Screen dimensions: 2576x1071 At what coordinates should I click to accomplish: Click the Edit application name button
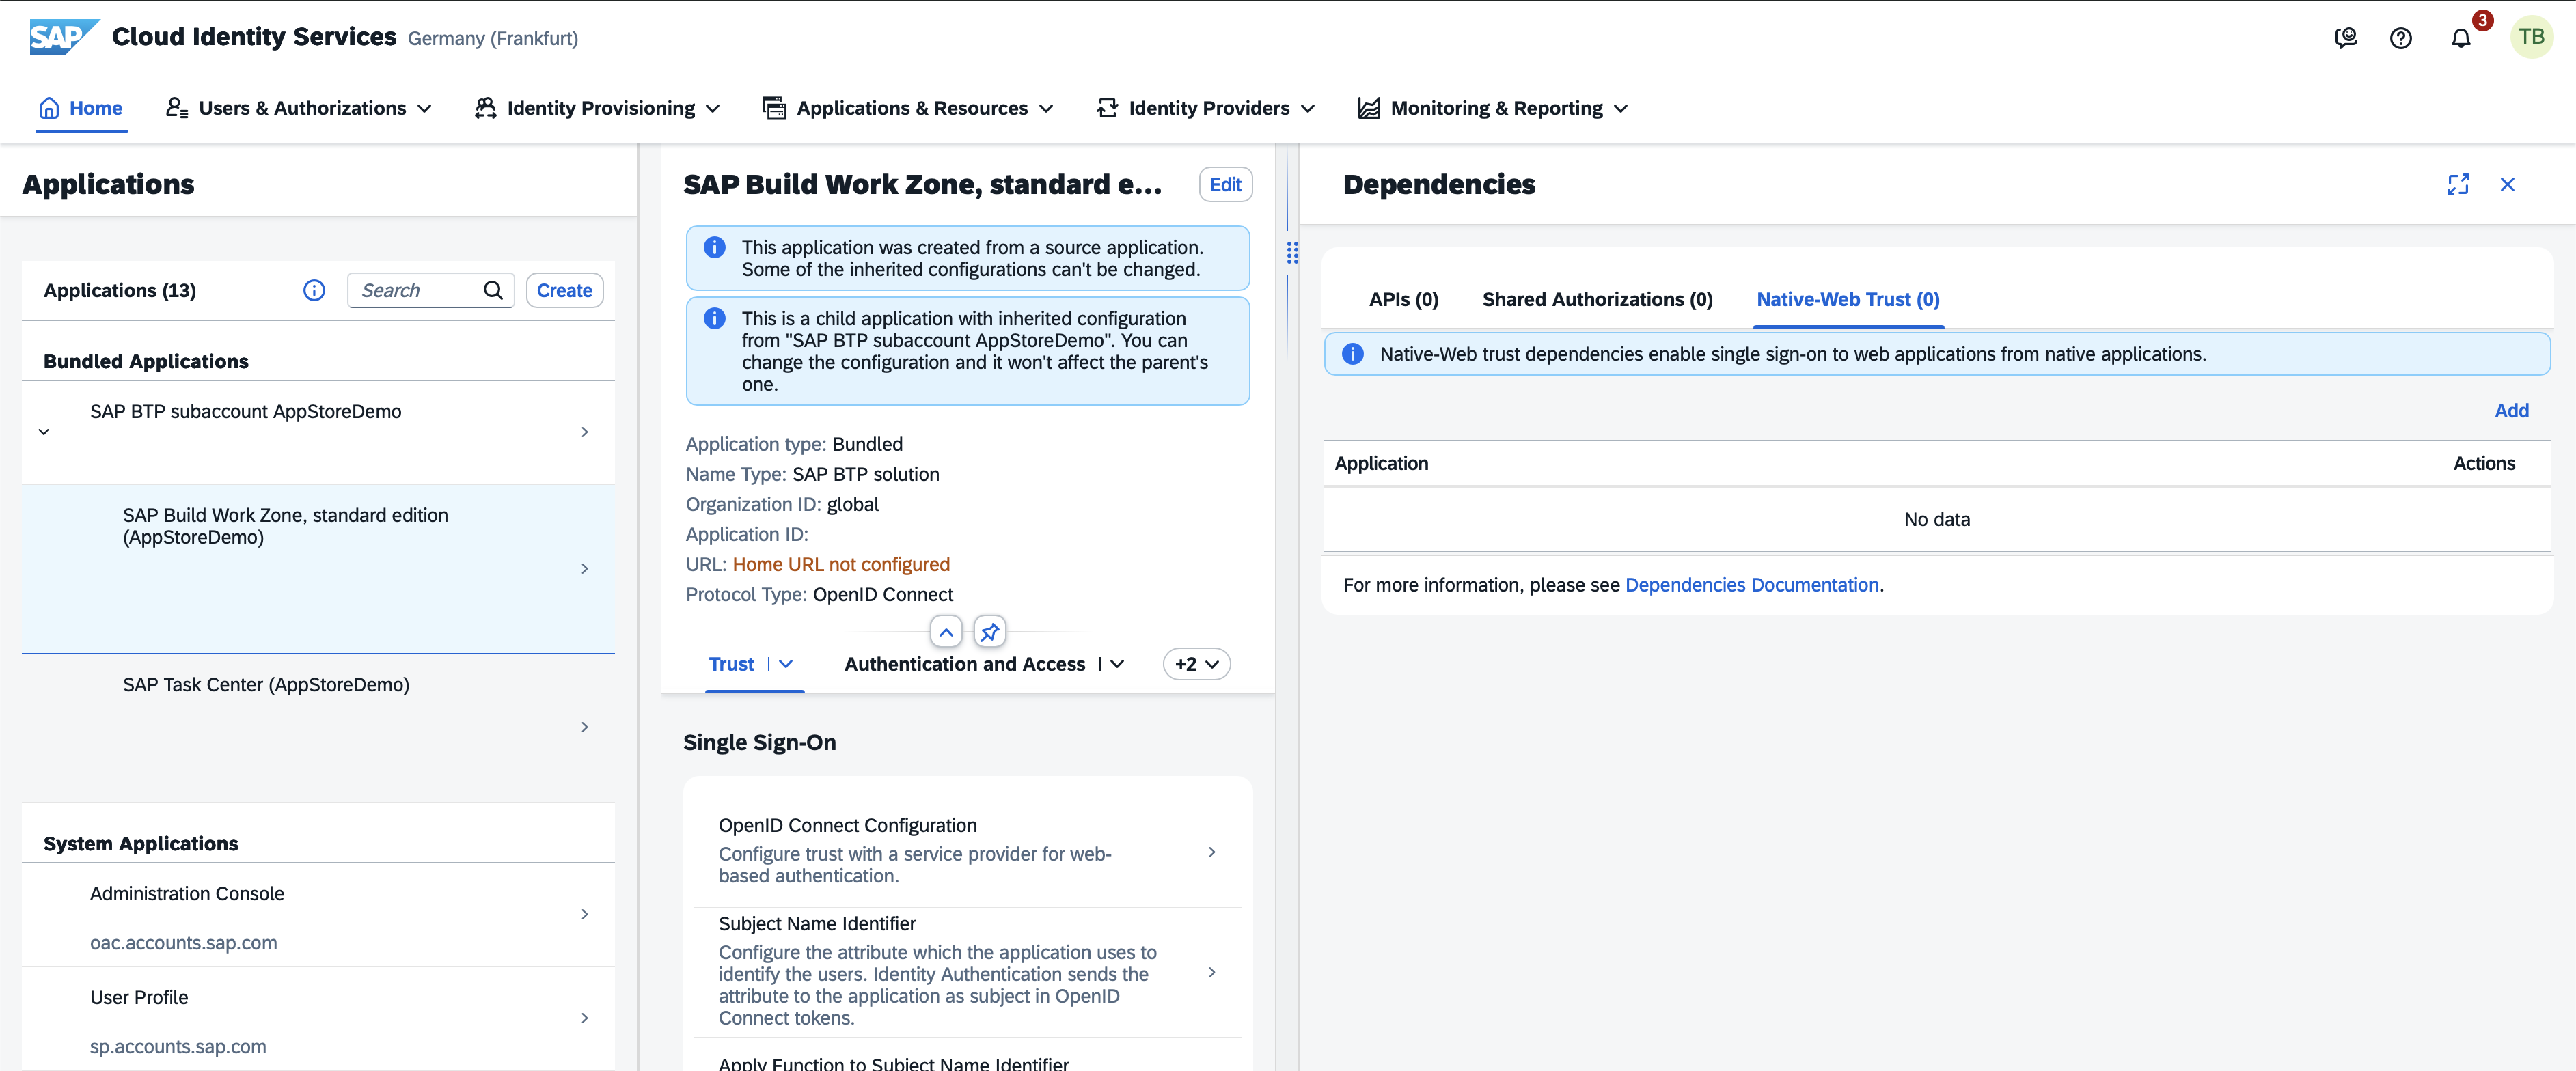pos(1225,184)
